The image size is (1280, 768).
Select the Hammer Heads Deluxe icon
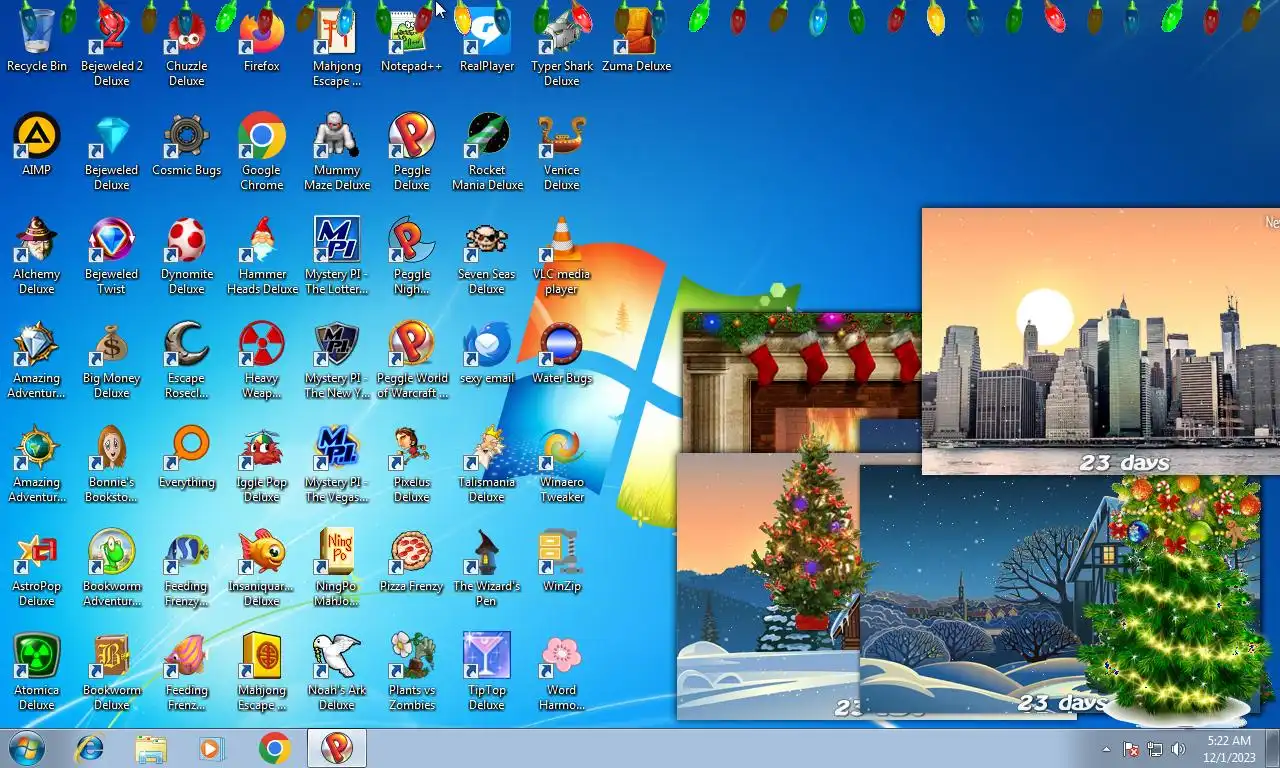click(x=262, y=255)
